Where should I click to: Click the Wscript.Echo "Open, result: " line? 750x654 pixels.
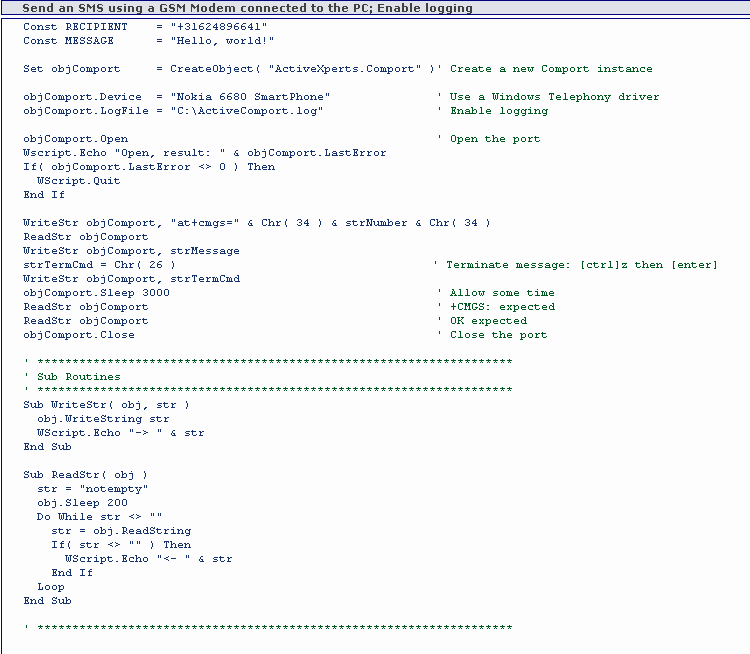(204, 153)
